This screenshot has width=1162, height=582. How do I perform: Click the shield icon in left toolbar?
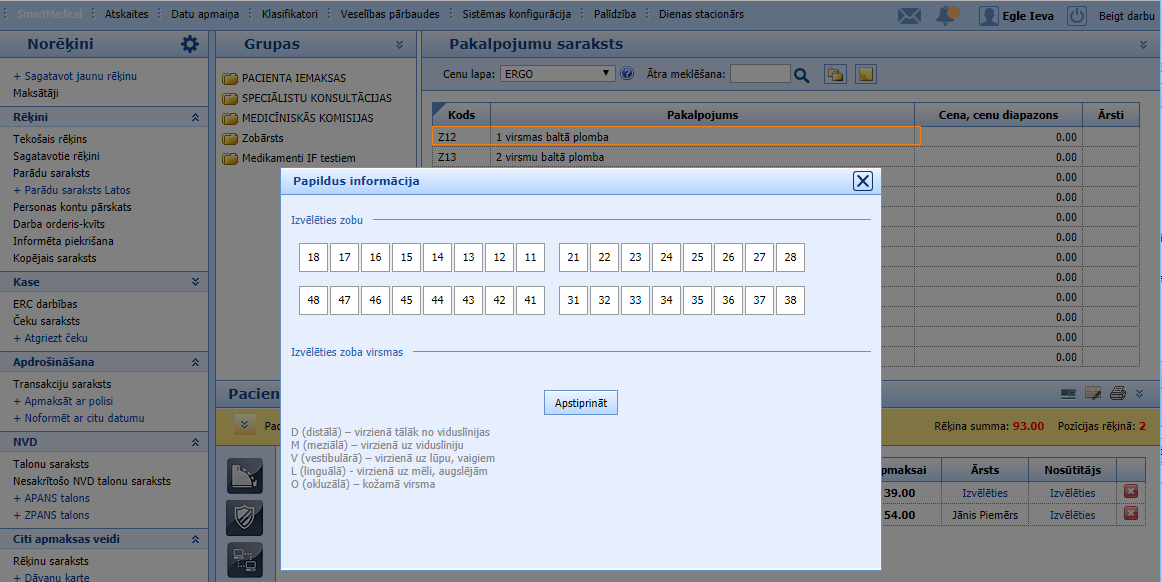tap(245, 517)
